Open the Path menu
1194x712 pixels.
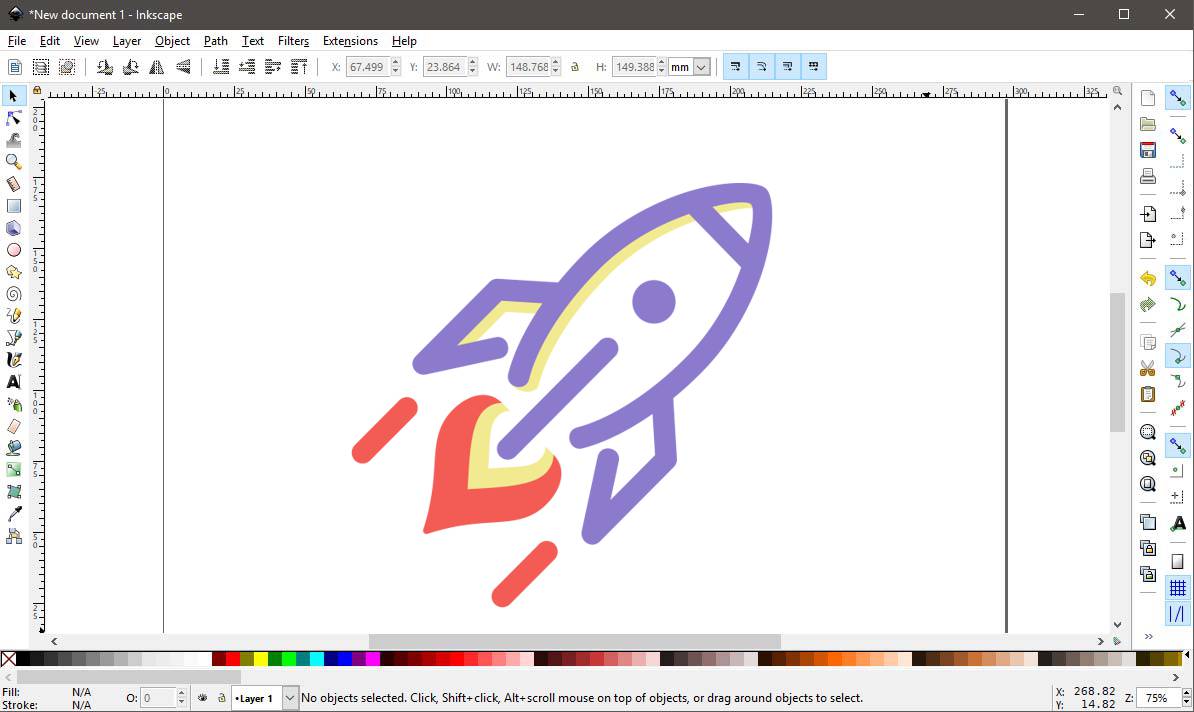click(x=215, y=41)
